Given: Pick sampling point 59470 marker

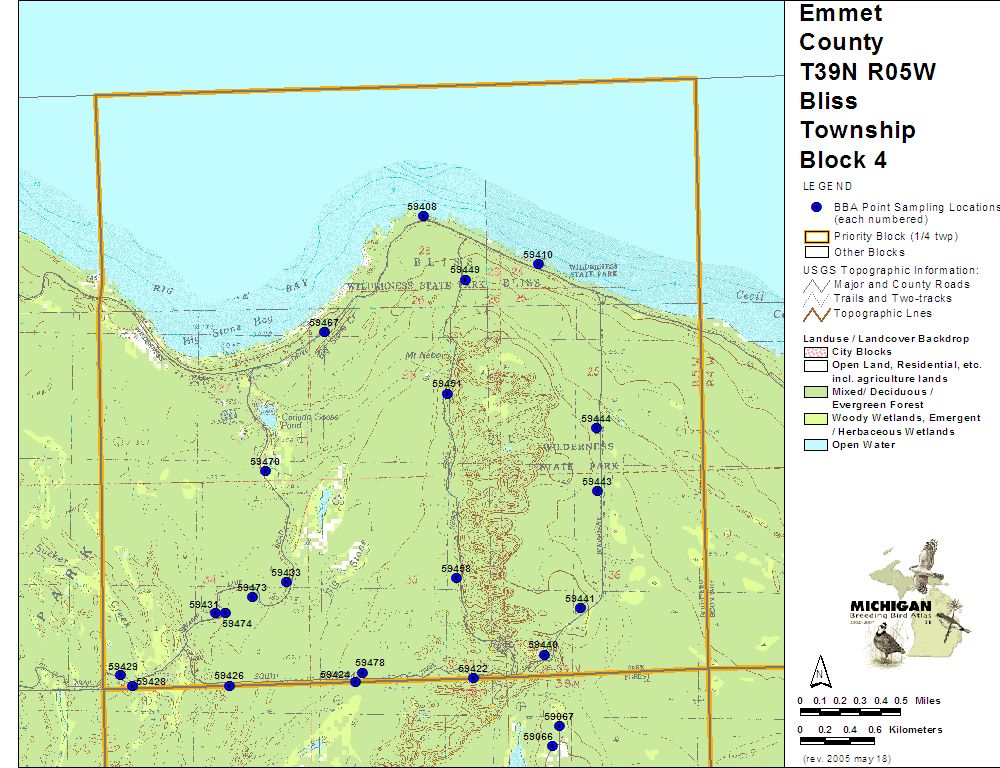Looking at the screenshot, I should (265, 471).
